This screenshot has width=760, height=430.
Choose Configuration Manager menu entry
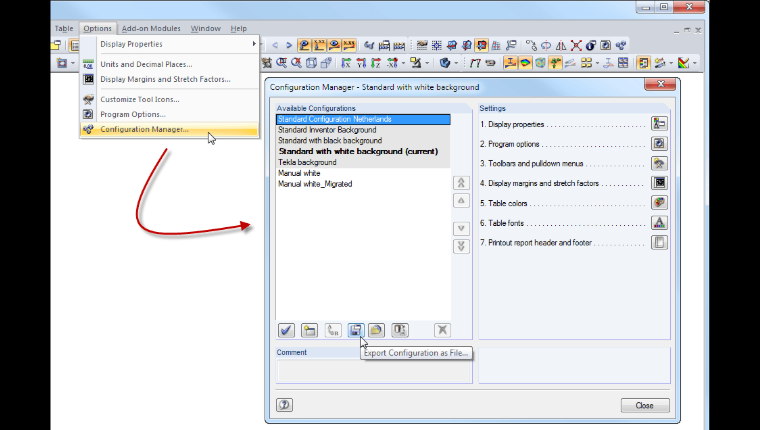click(169, 129)
